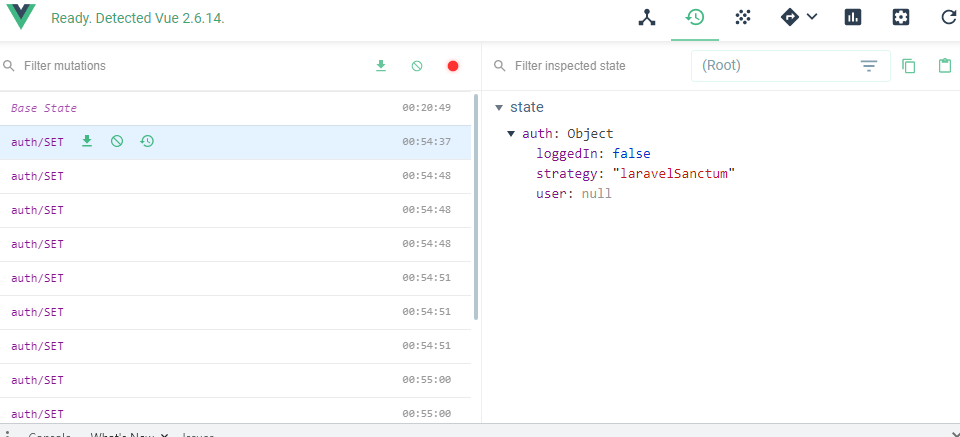Select the auth/SET mutation at 00:54:37

[x=236, y=142]
